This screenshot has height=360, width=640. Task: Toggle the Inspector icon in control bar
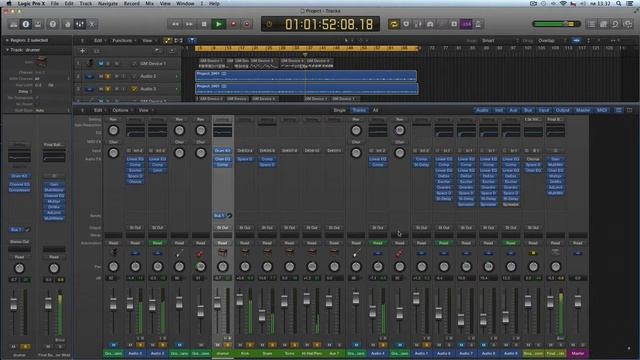[26, 24]
